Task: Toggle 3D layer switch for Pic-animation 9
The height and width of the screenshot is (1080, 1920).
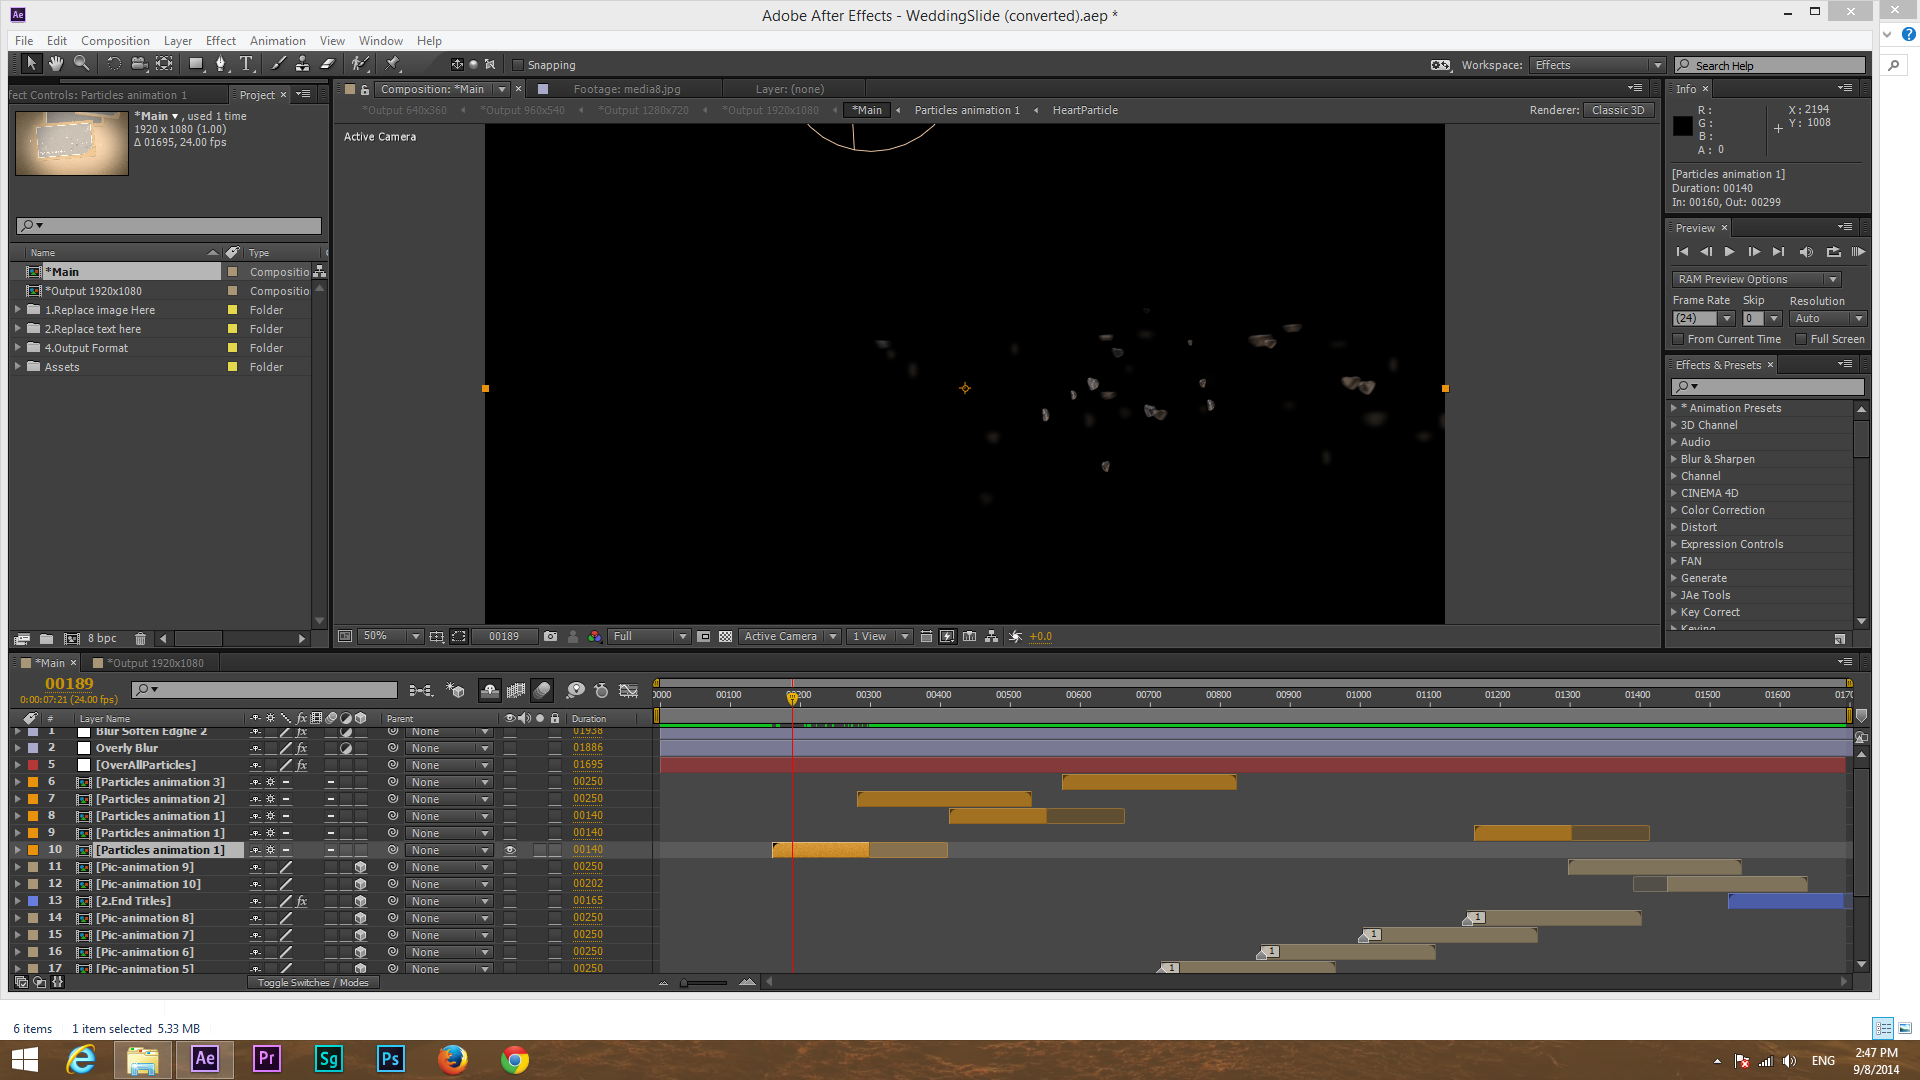Action: pos(361,867)
